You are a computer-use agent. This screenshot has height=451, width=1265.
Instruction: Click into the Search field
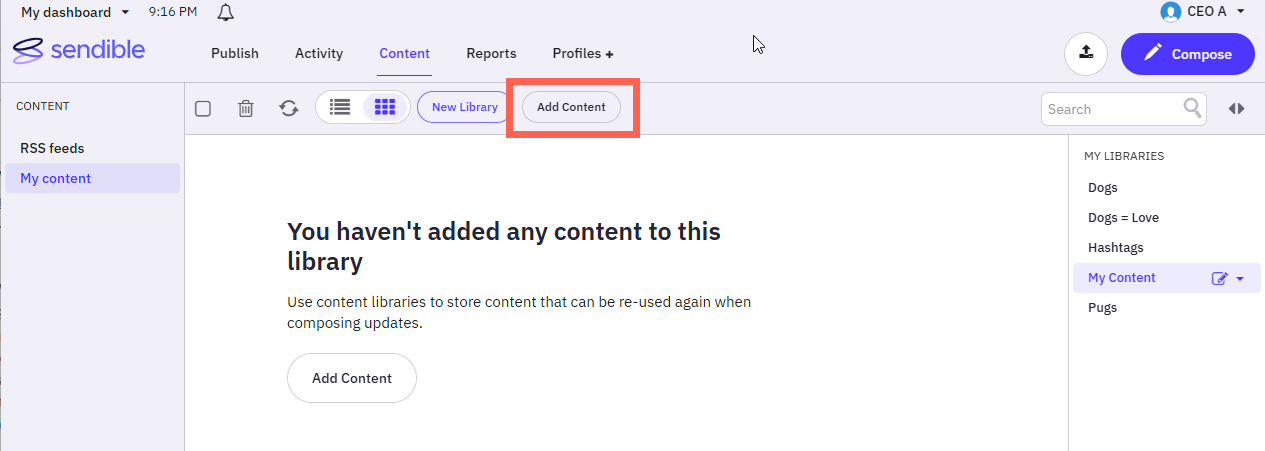pyautogui.click(x=1110, y=109)
